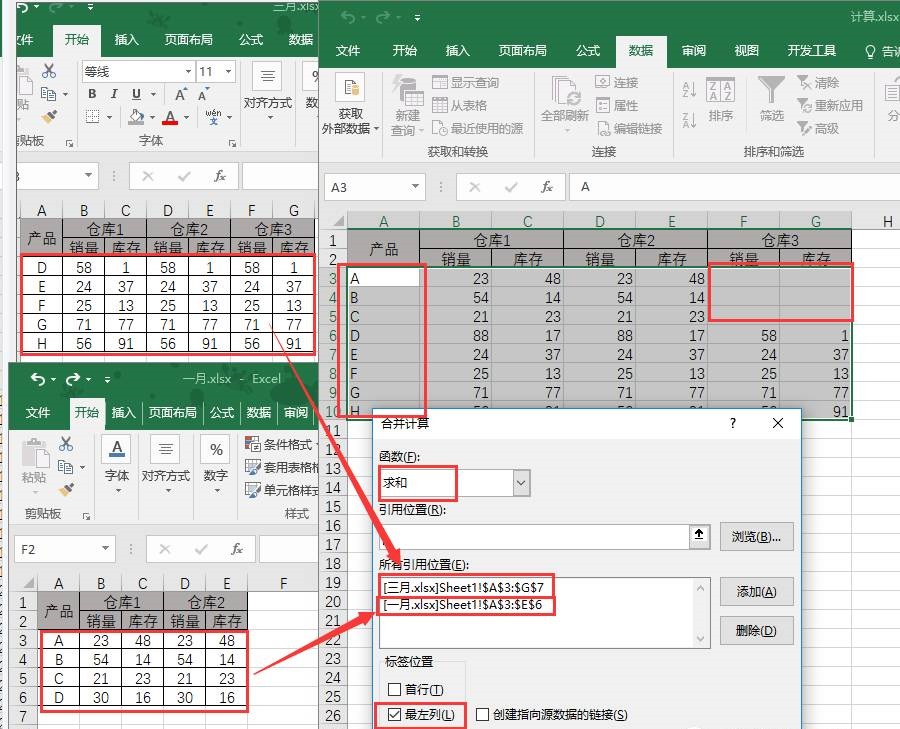Viewport: 900px width, 729px height.
Task: Click the 编辑链接 button
Action: point(629,128)
